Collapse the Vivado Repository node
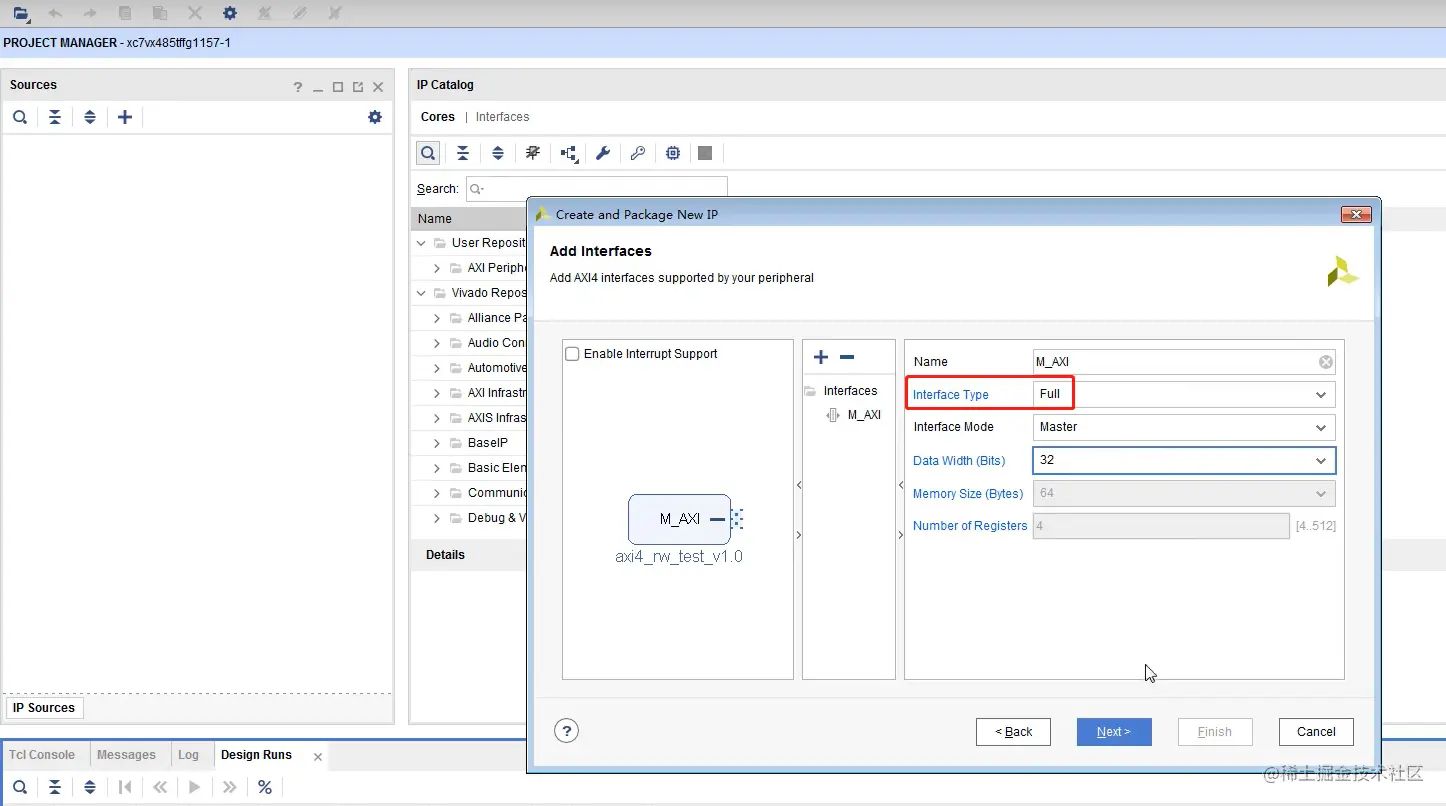This screenshot has height=806, width=1446. pos(422,293)
